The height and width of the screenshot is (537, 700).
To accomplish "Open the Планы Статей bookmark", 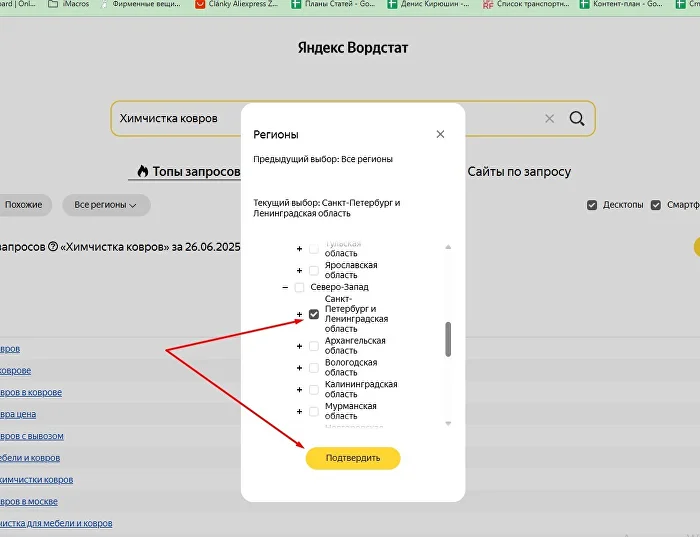I will coord(333,4).
